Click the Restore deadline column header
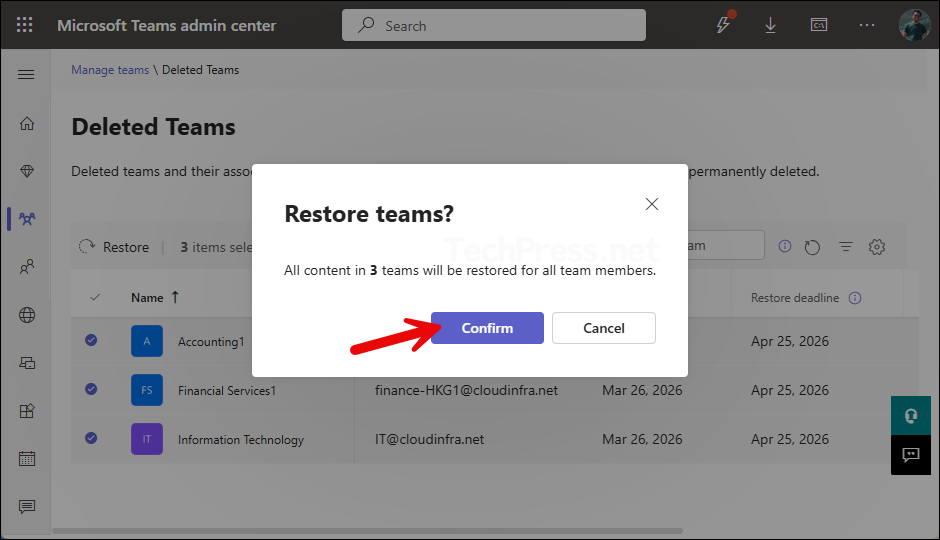Image resolution: width=940 pixels, height=540 pixels. click(x=795, y=298)
